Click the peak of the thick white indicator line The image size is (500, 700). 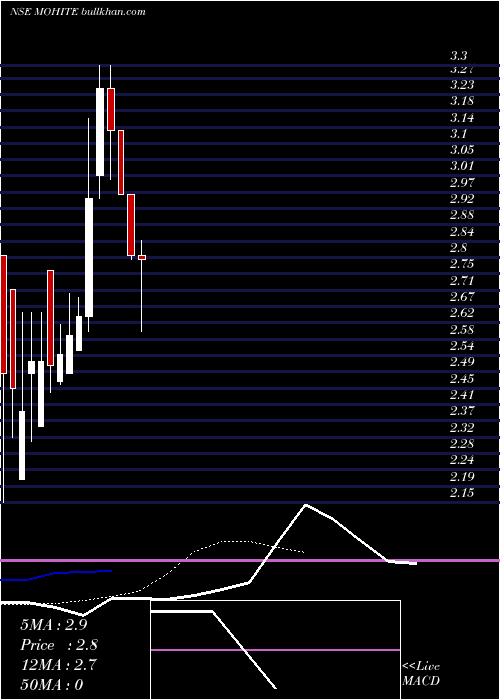click(306, 505)
